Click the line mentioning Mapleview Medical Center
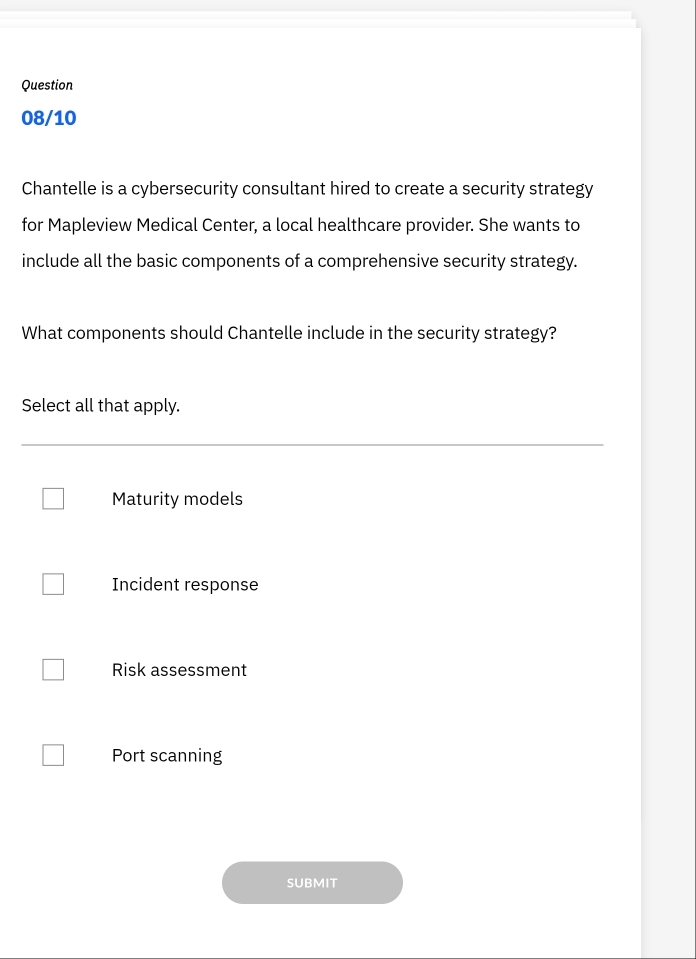The width and height of the screenshot is (696, 959). coord(300,225)
